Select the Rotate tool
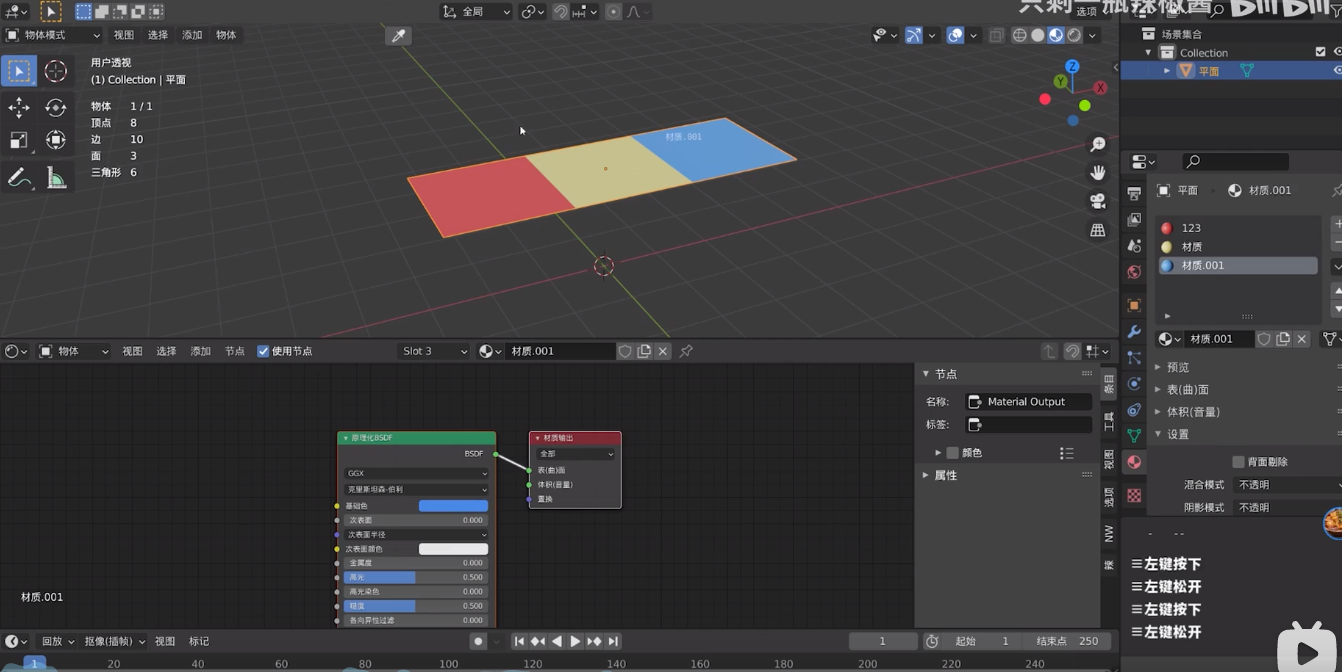The height and width of the screenshot is (672, 1342). coord(56,107)
